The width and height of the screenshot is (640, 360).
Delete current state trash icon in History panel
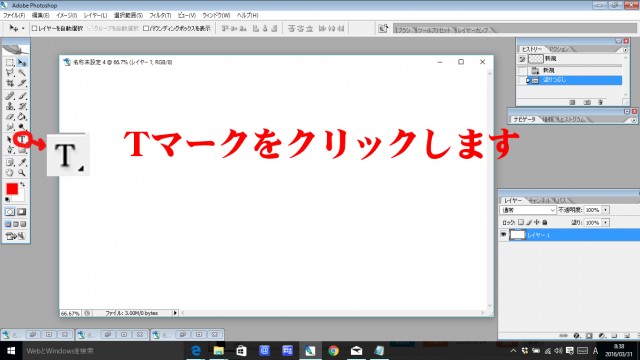pos(600,102)
